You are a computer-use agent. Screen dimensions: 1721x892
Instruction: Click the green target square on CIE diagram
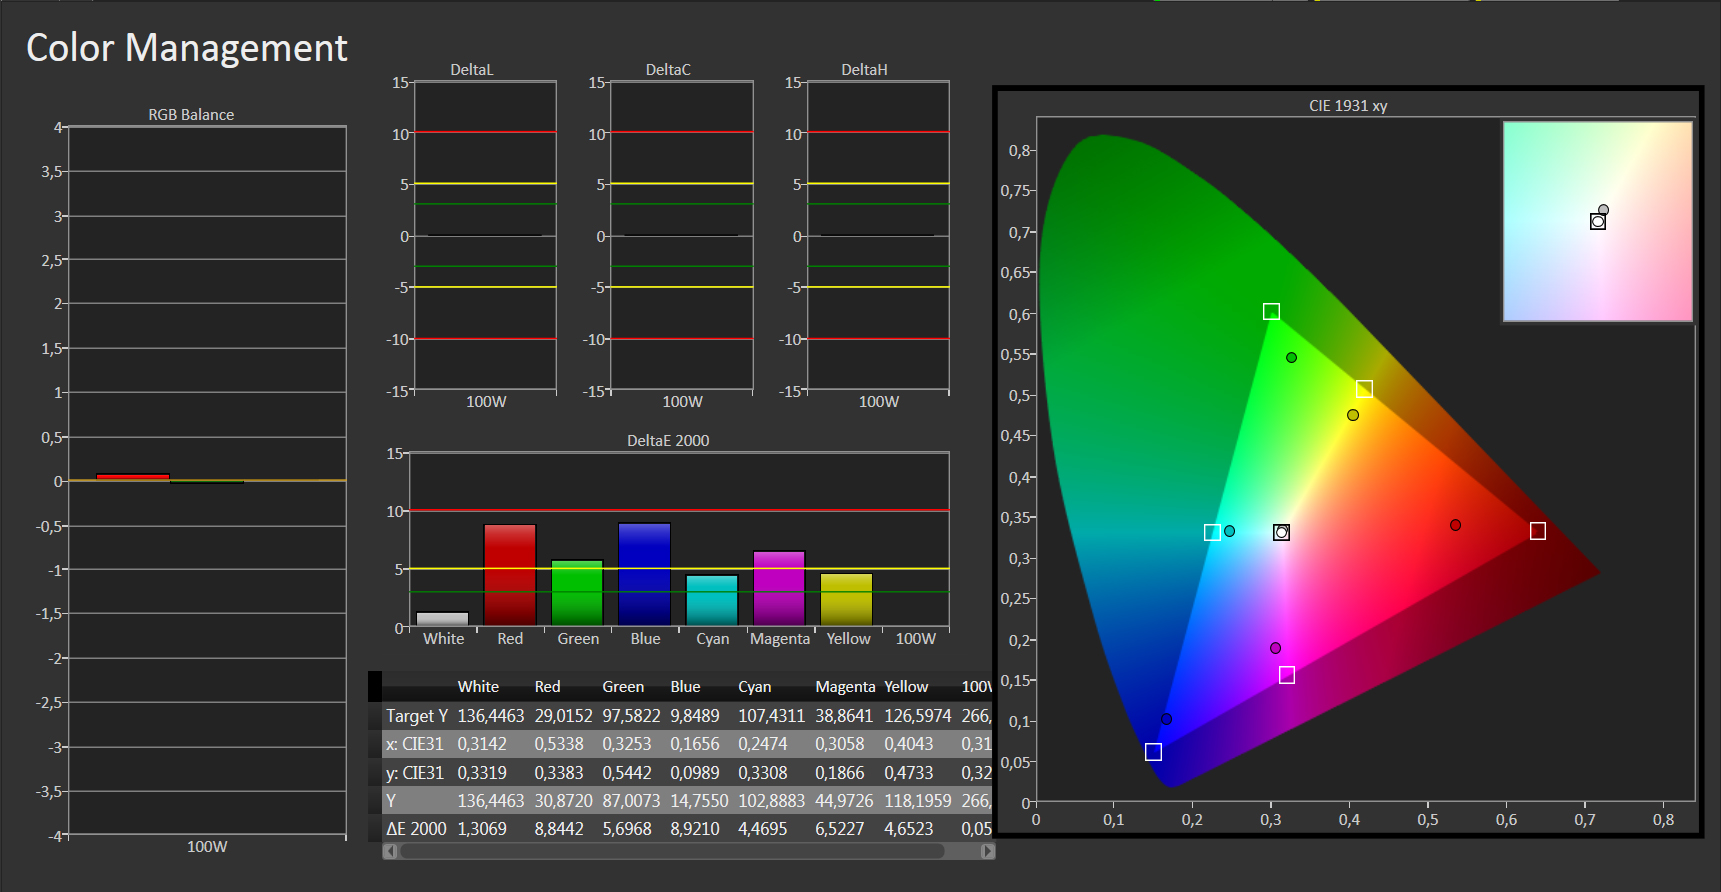[1271, 312]
